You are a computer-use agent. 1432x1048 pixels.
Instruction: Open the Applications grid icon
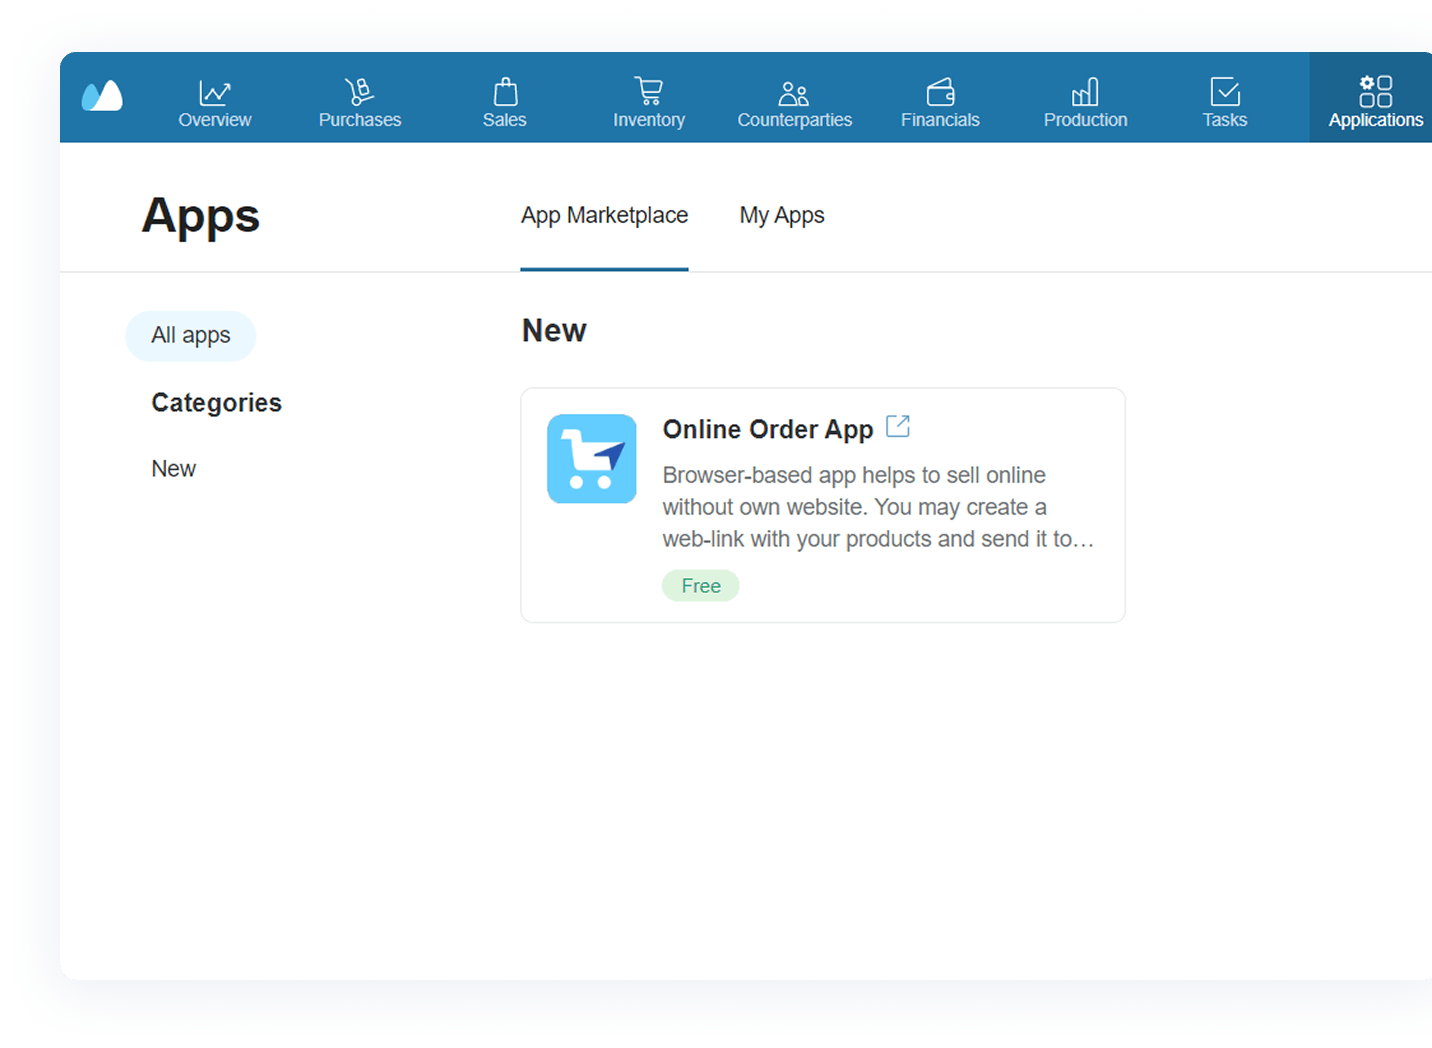click(x=1375, y=91)
